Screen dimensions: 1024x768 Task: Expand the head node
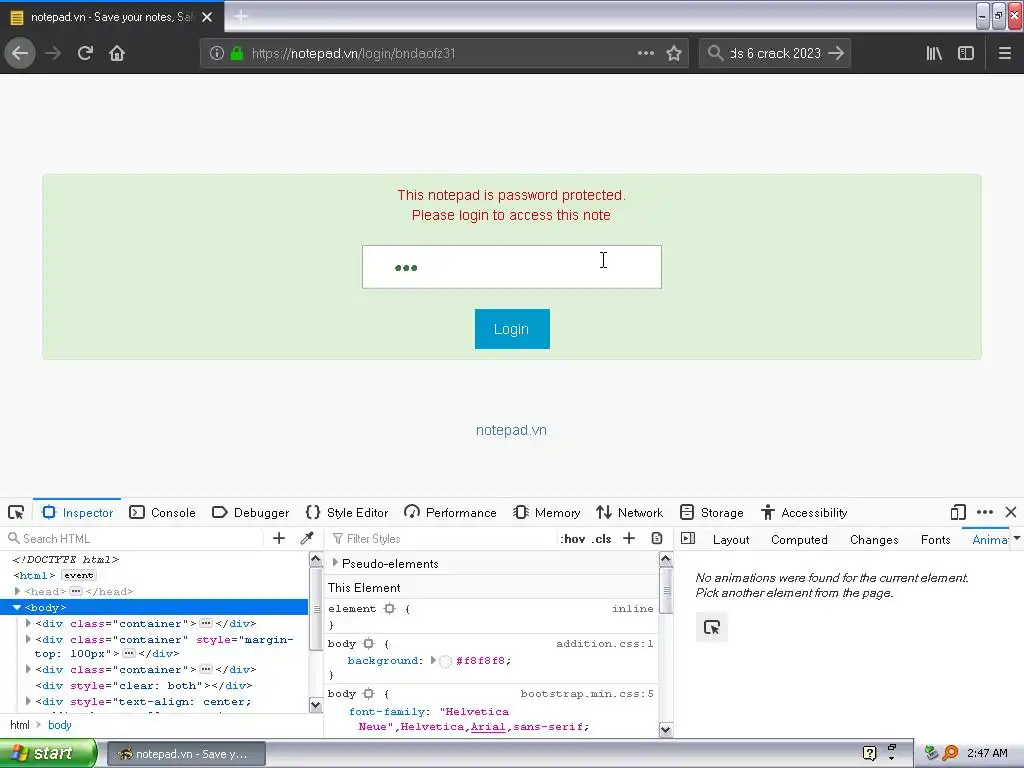17,591
